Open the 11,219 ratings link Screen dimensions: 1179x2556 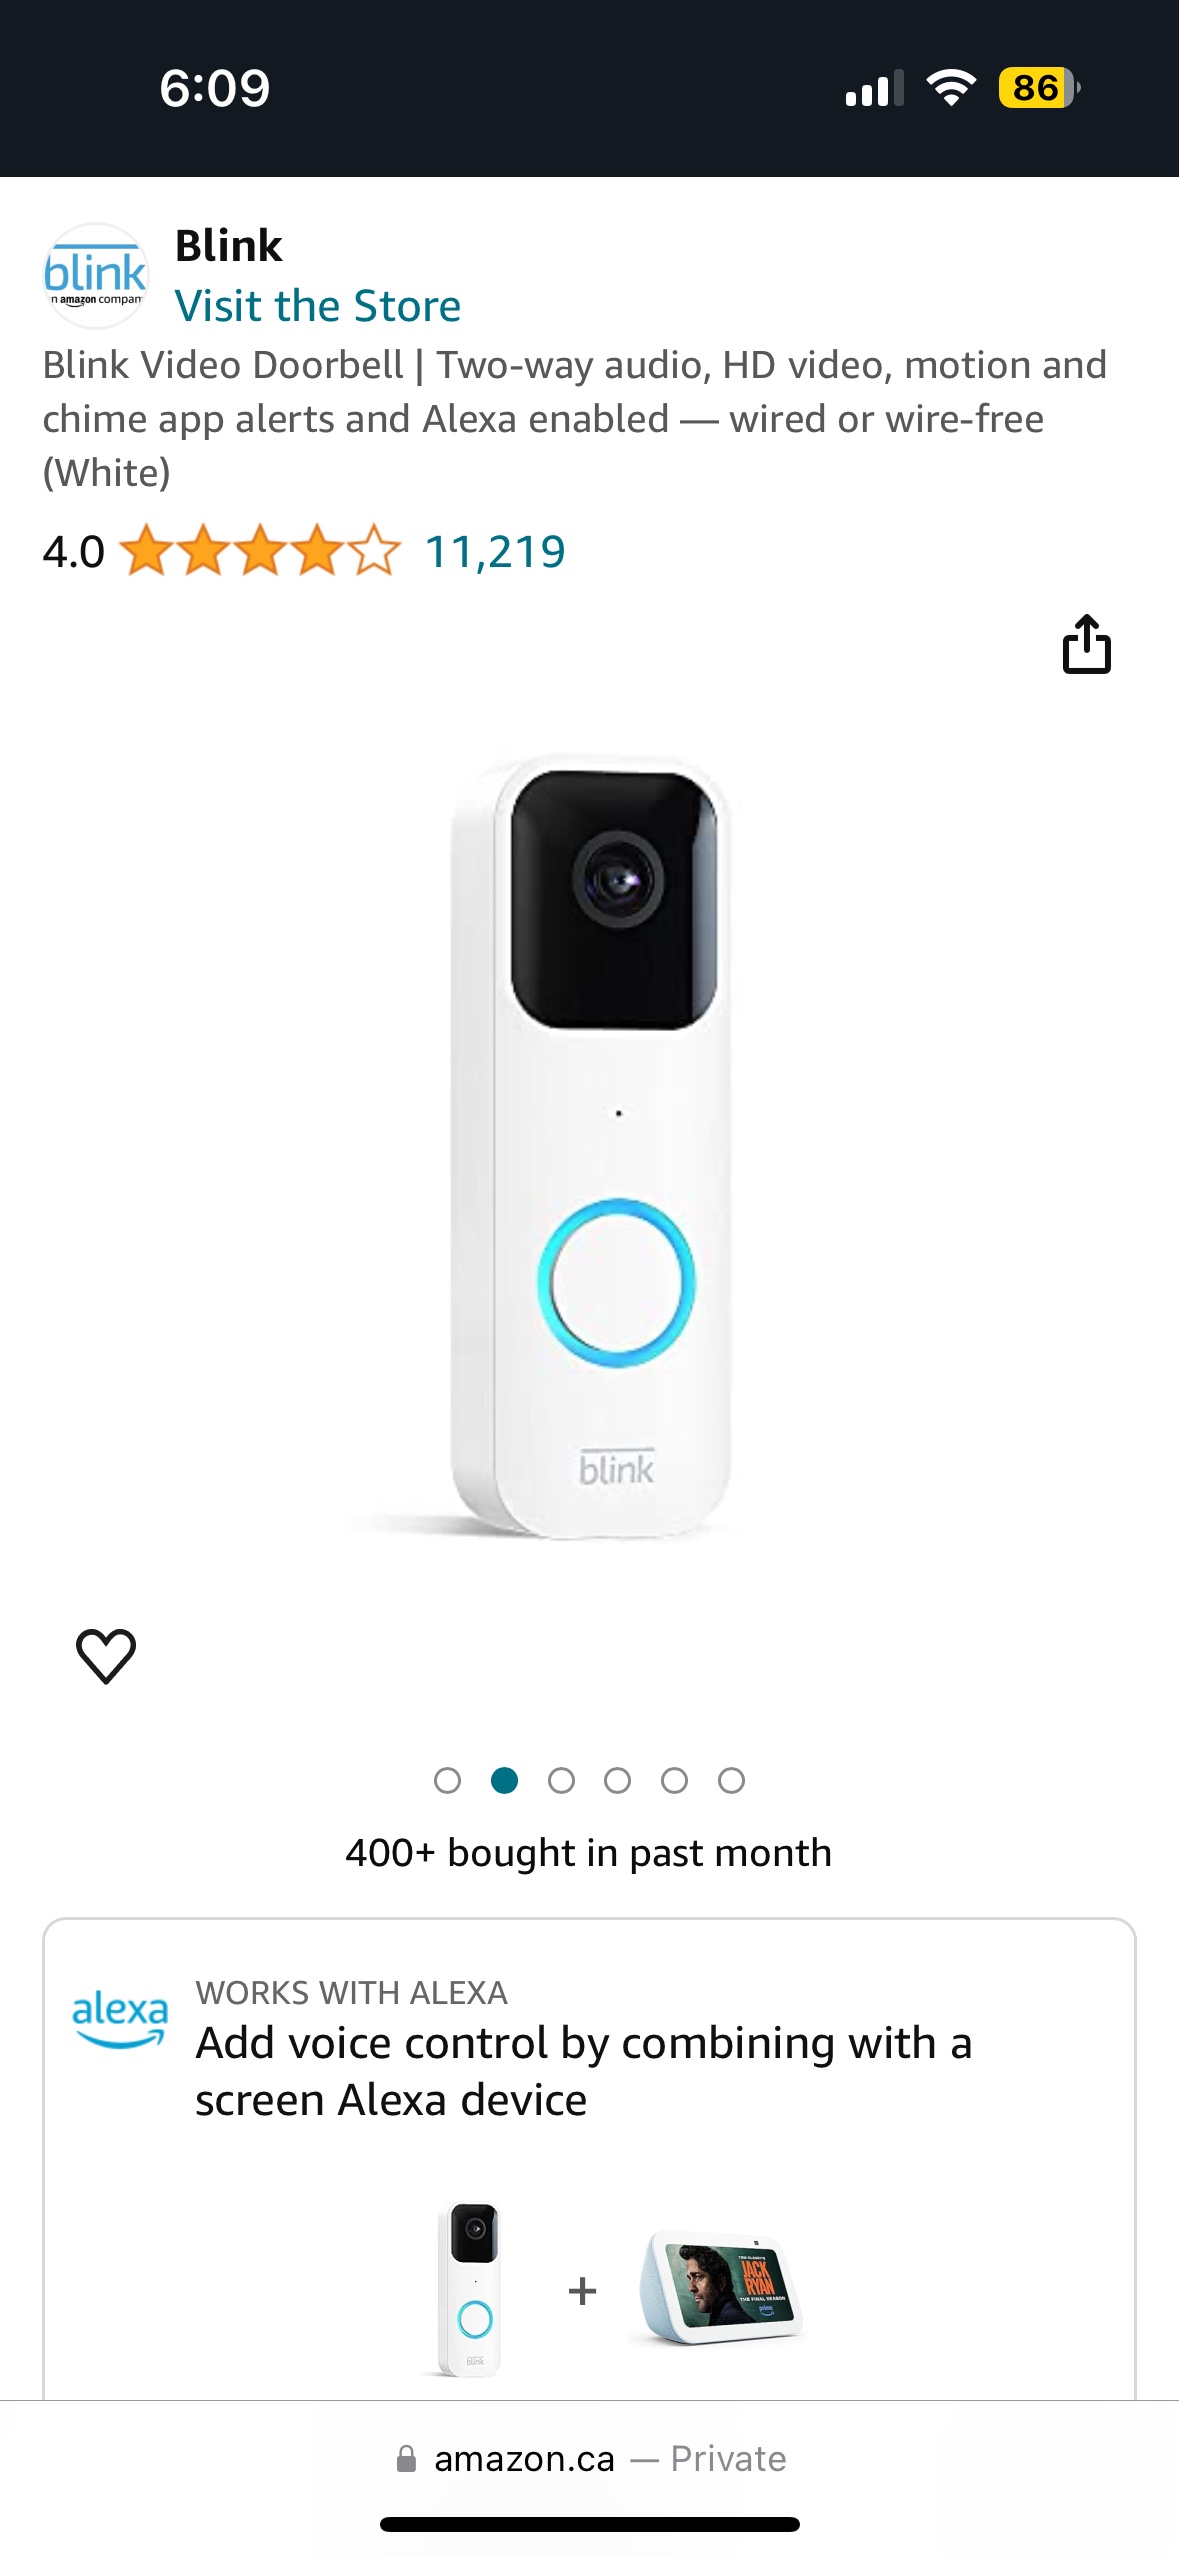(495, 552)
